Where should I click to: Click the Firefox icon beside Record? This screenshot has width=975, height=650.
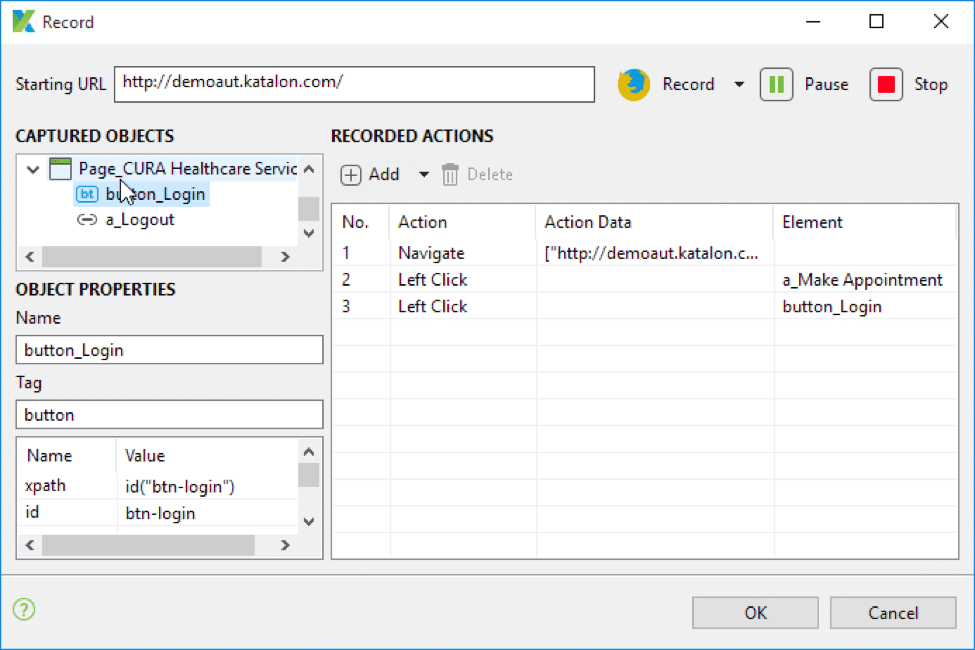point(633,84)
